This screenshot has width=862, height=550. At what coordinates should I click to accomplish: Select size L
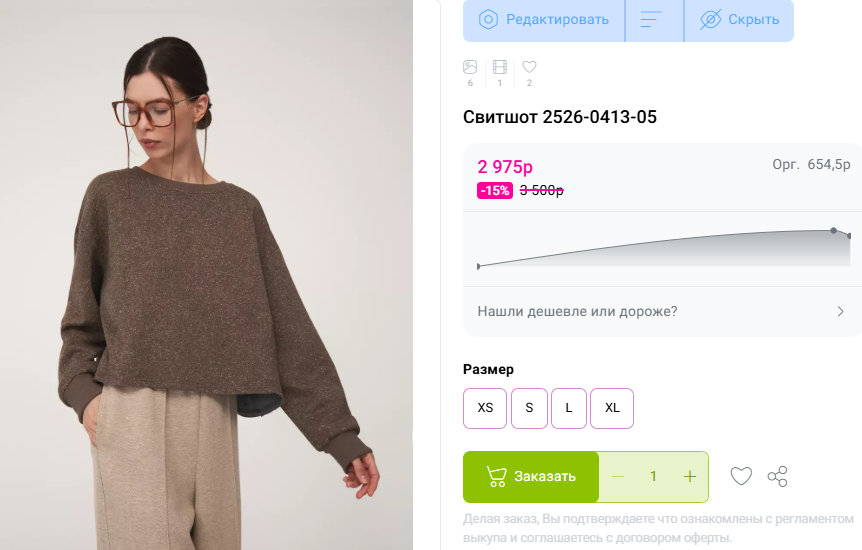tap(569, 408)
